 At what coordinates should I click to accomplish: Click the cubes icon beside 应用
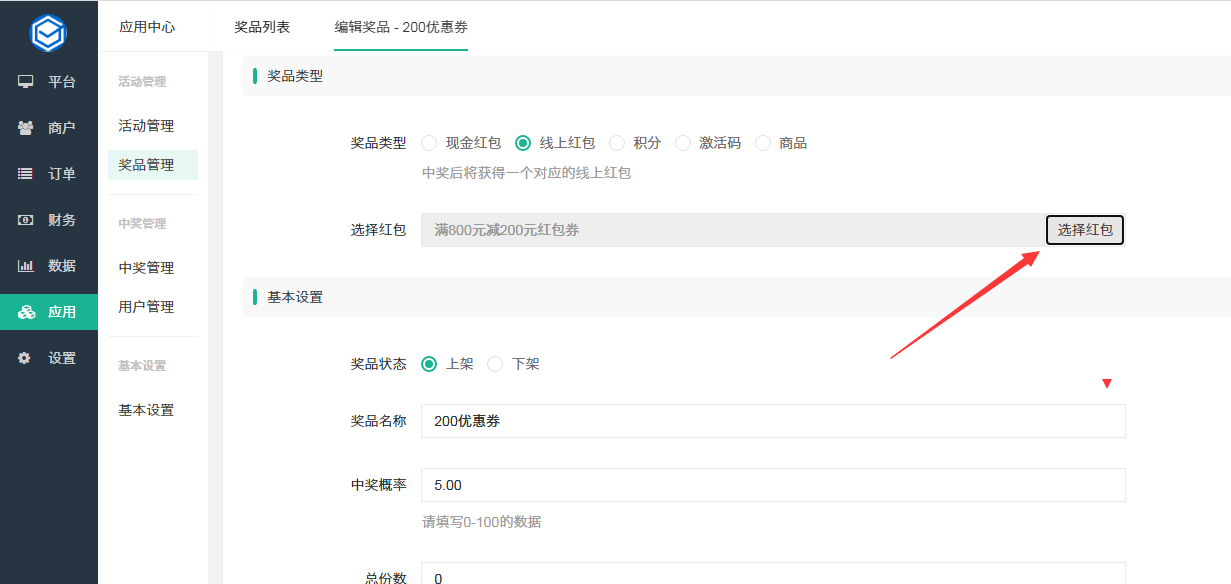[x=26, y=312]
